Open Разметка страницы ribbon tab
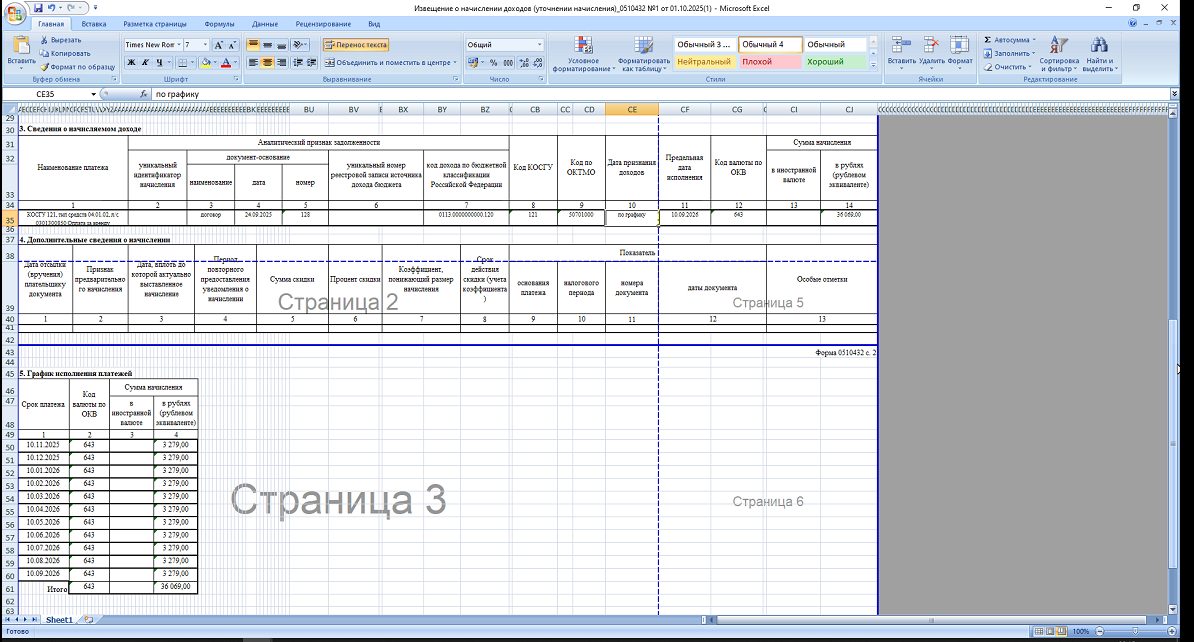 tap(155, 24)
